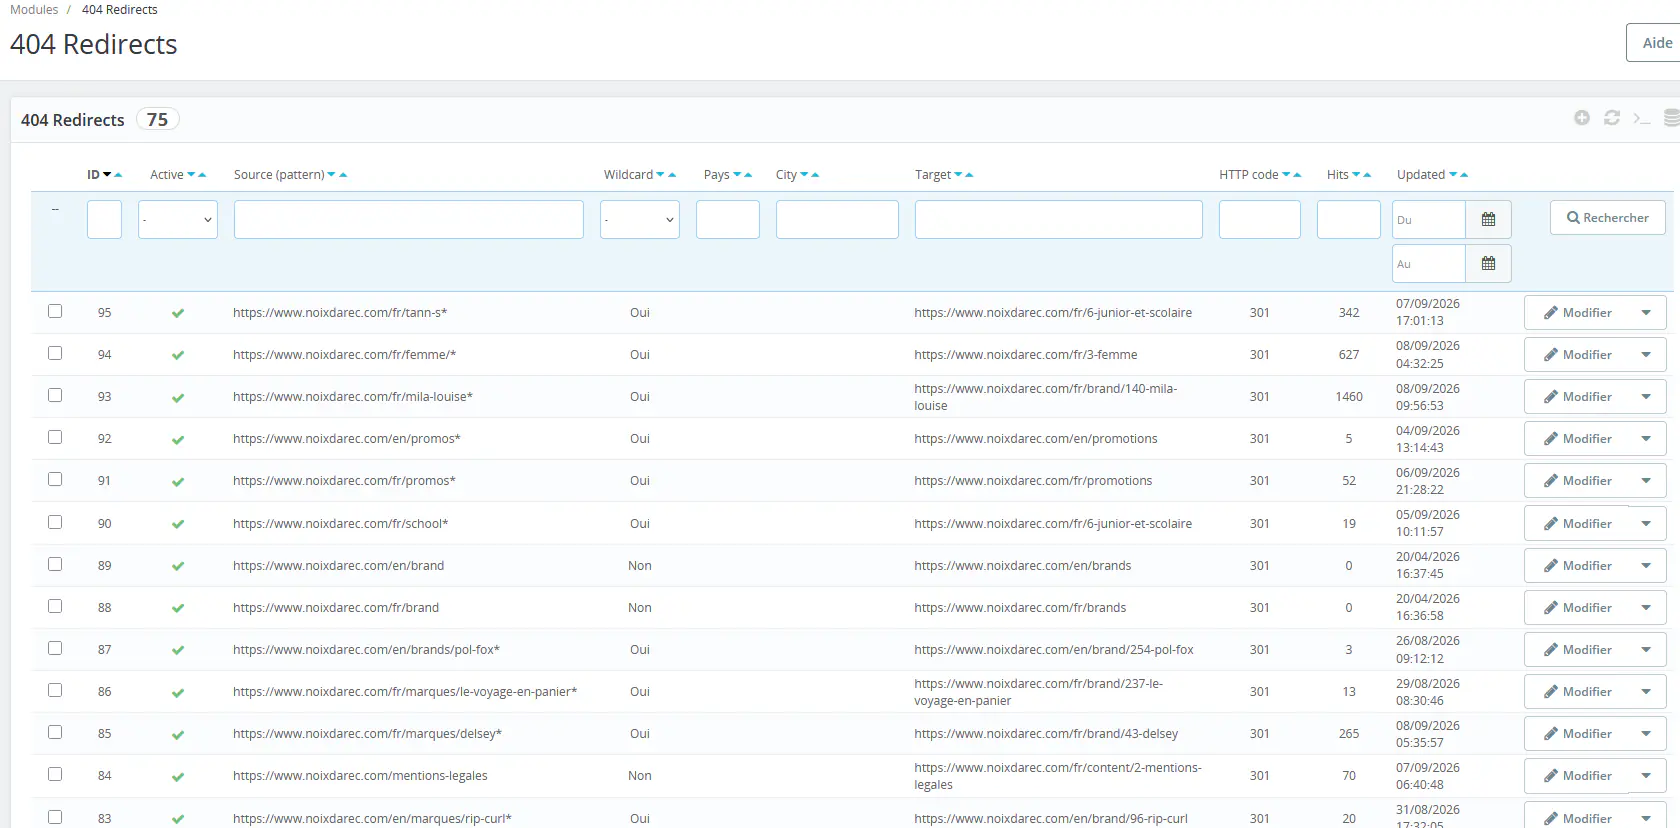Open the Wildcard filter dropdown

click(640, 220)
